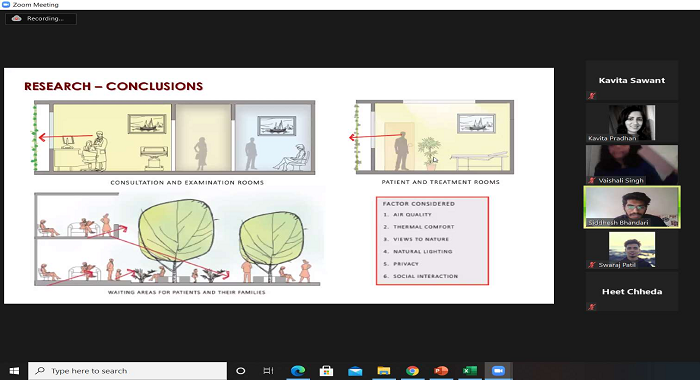The width and height of the screenshot is (700, 380).
Task: Click muted mic icon on Heet Chheda
Action: 592,307
